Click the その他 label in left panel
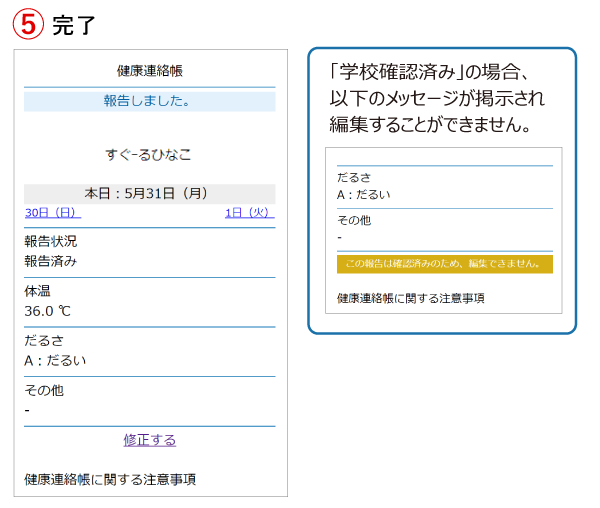 coord(44,390)
